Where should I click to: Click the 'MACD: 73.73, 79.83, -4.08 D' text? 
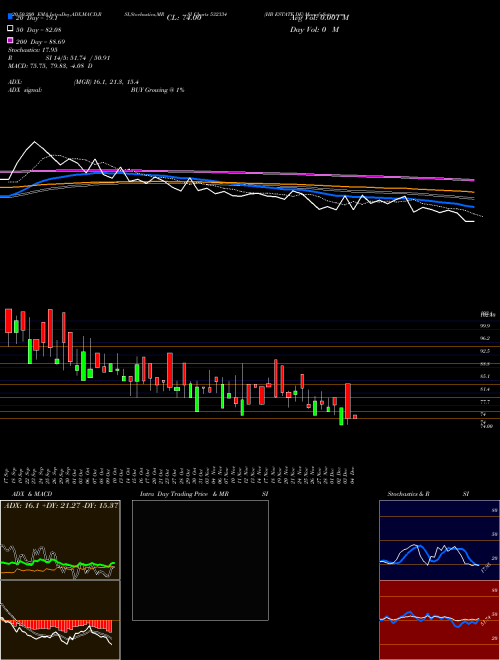click(x=51, y=66)
